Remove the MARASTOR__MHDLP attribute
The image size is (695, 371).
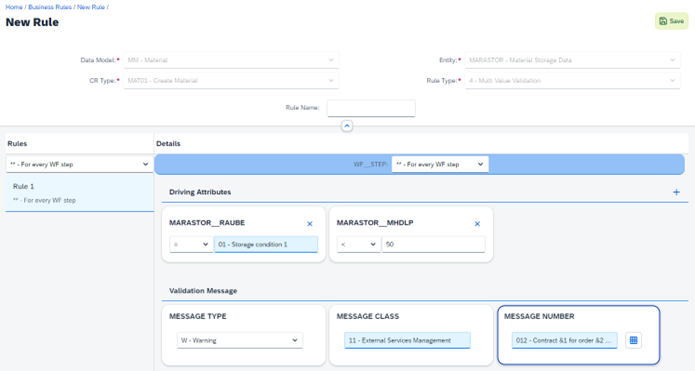477,224
